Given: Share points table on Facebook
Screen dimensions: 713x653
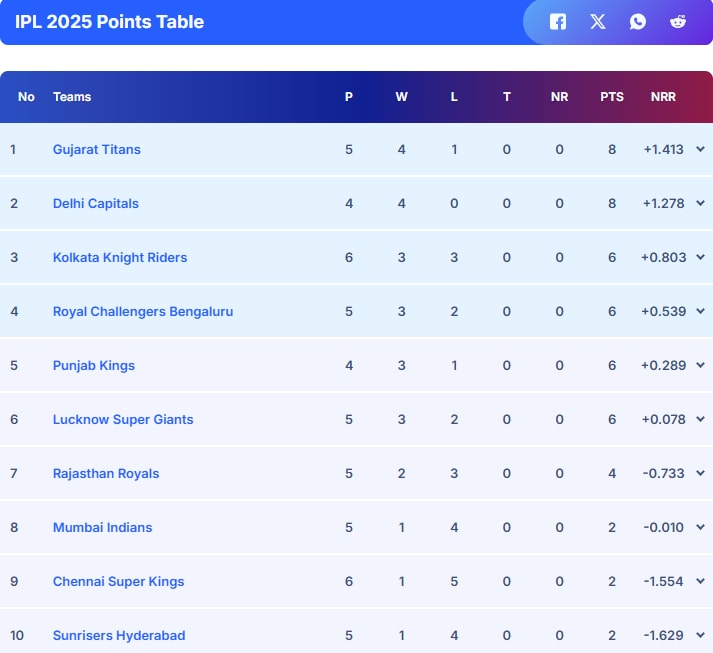Looking at the screenshot, I should click(558, 22).
